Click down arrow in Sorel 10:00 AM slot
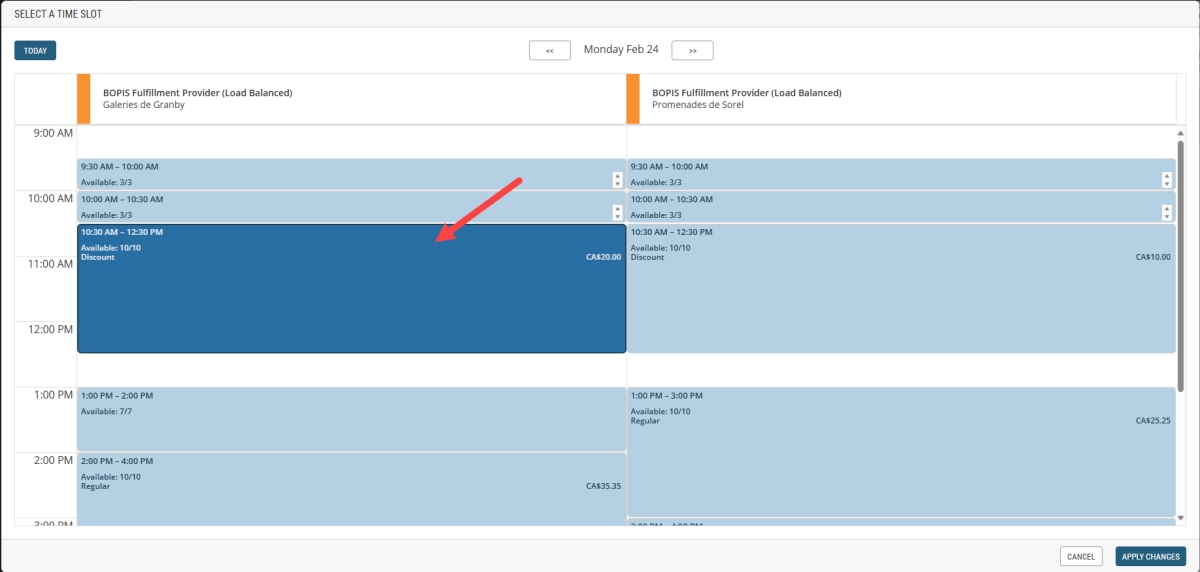The width and height of the screenshot is (1200, 572). point(1167,216)
